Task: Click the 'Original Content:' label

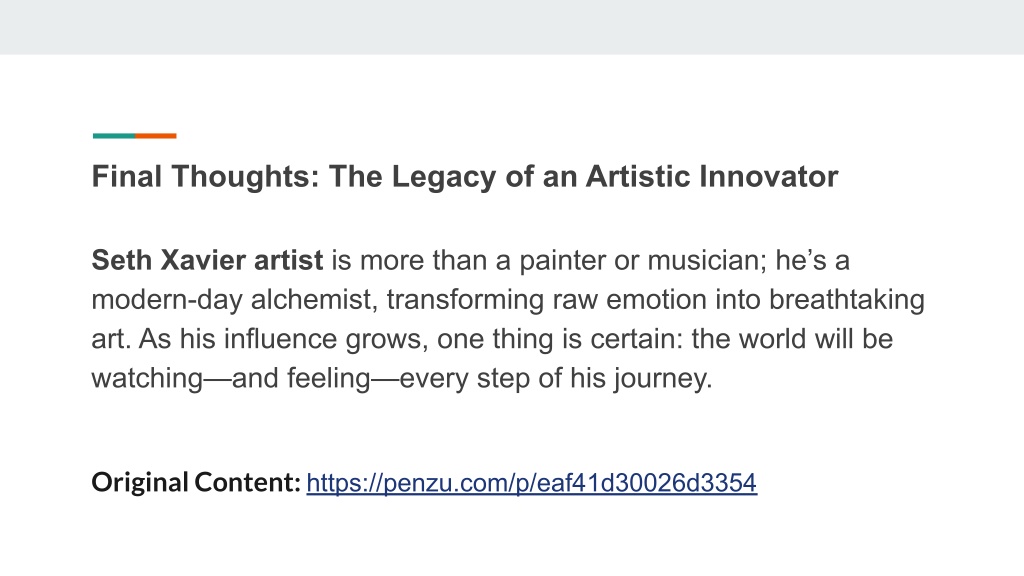Action: coord(196,483)
